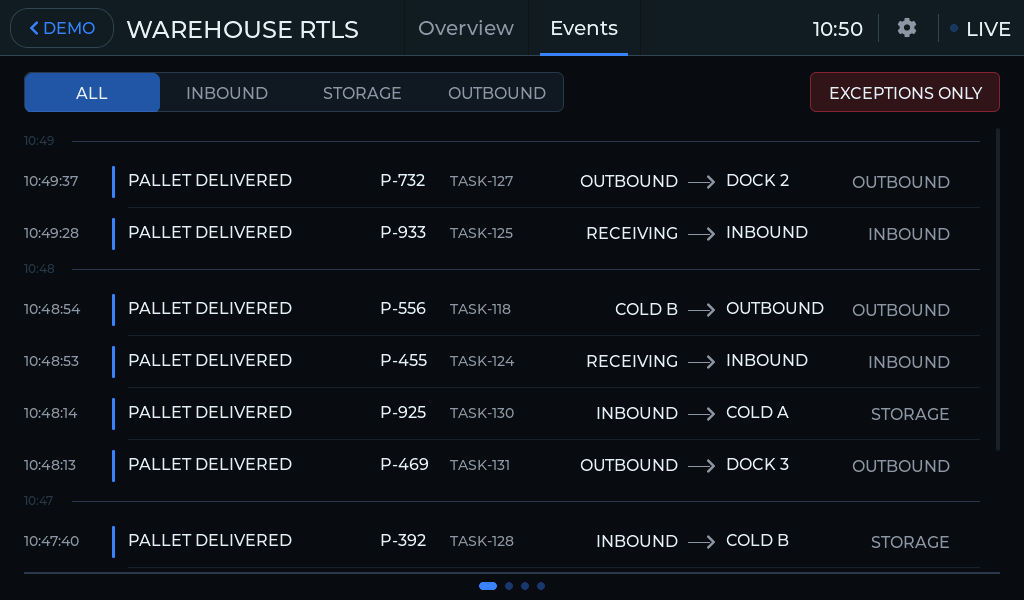Open TASK-128 label
The image size is (1024, 600).
482,541
